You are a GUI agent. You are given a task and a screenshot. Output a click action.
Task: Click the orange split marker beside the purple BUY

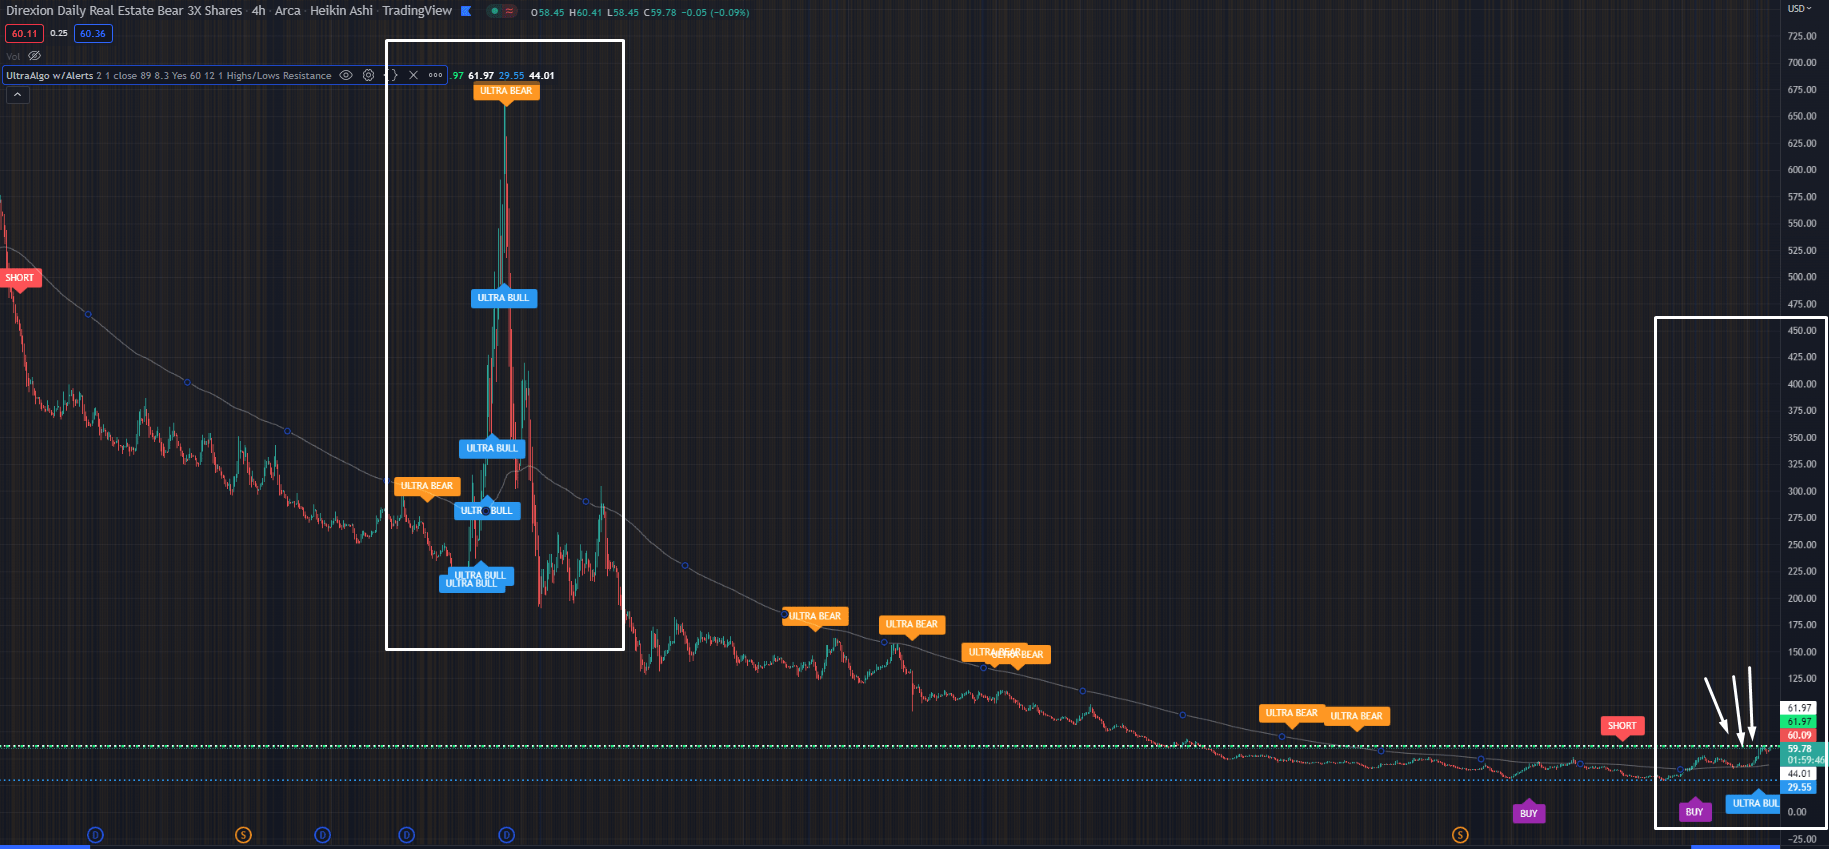tap(1460, 835)
